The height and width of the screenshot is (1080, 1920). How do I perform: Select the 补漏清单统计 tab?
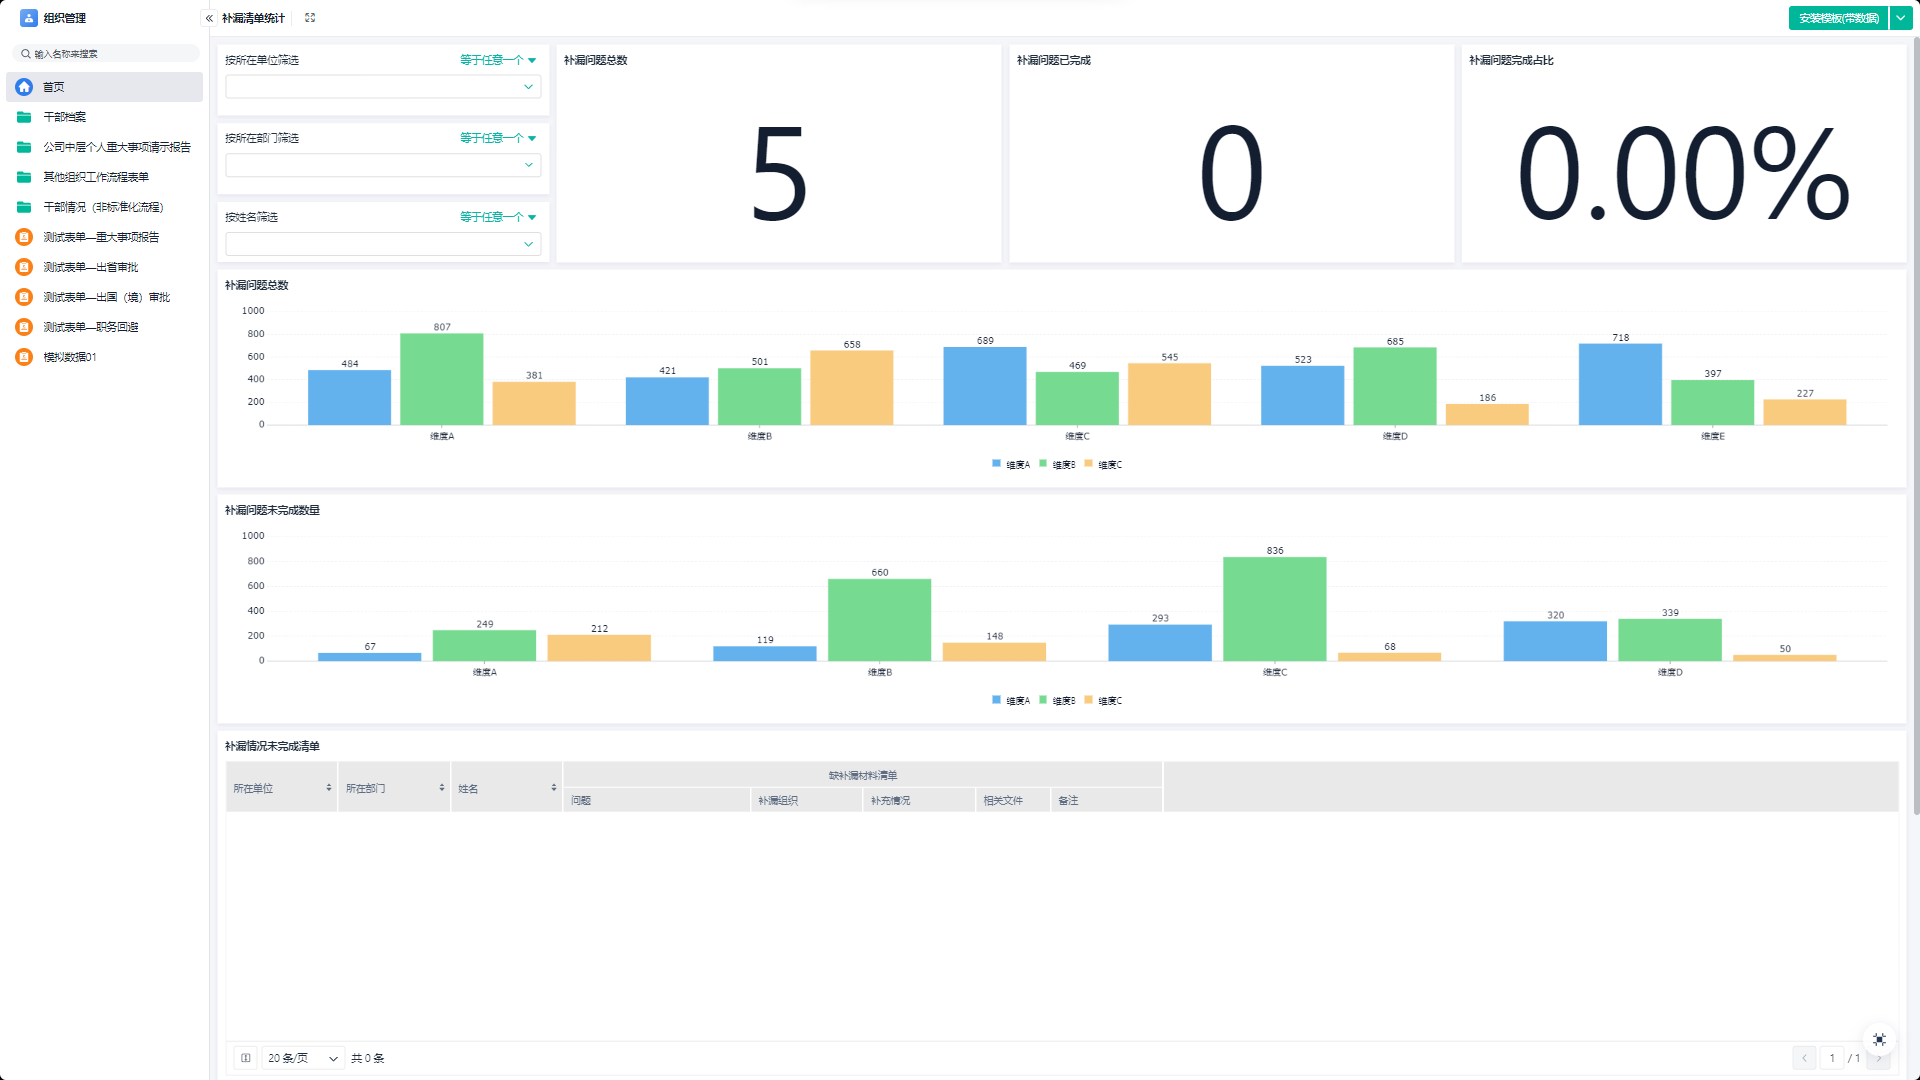point(253,18)
